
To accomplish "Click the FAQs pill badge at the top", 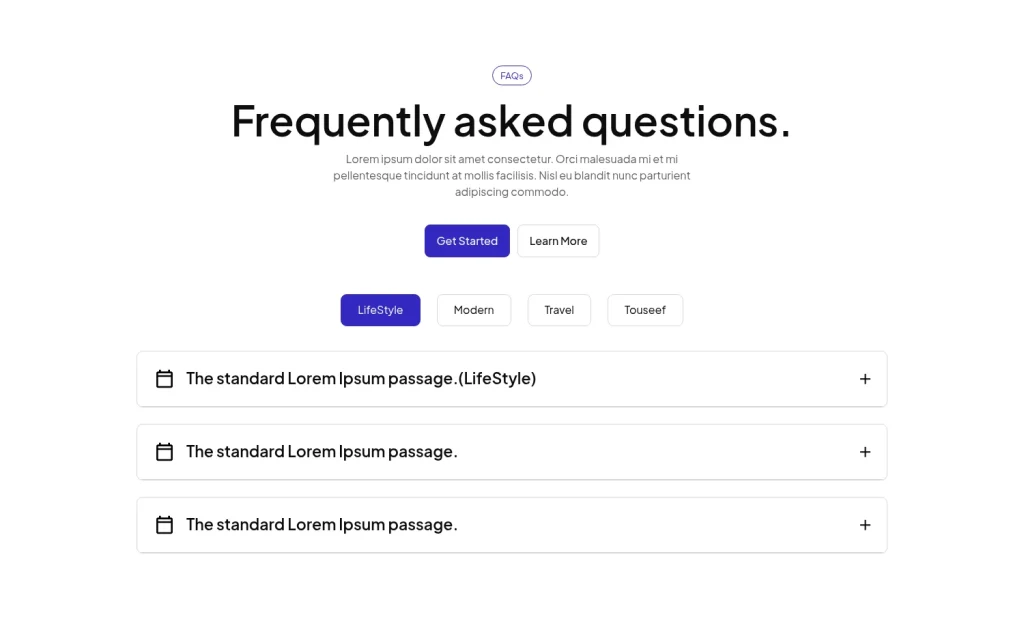I will [x=511, y=75].
